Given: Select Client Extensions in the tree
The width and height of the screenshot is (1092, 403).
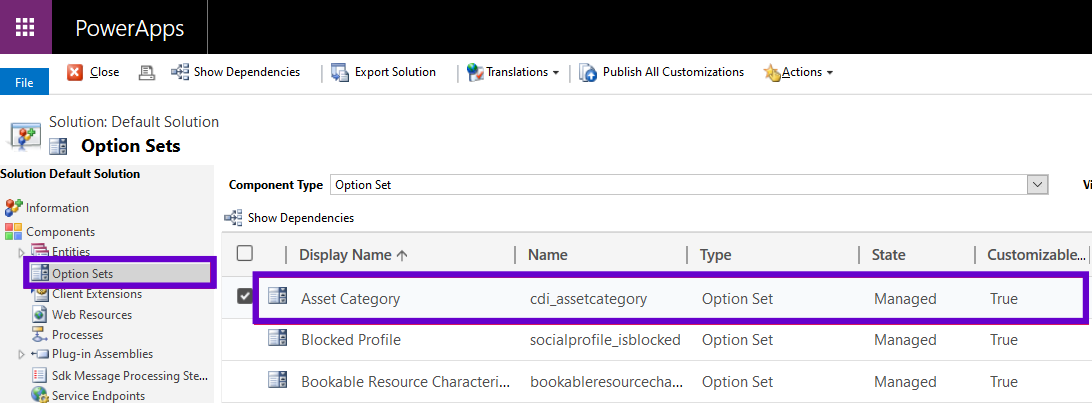Looking at the screenshot, I should [x=97, y=294].
